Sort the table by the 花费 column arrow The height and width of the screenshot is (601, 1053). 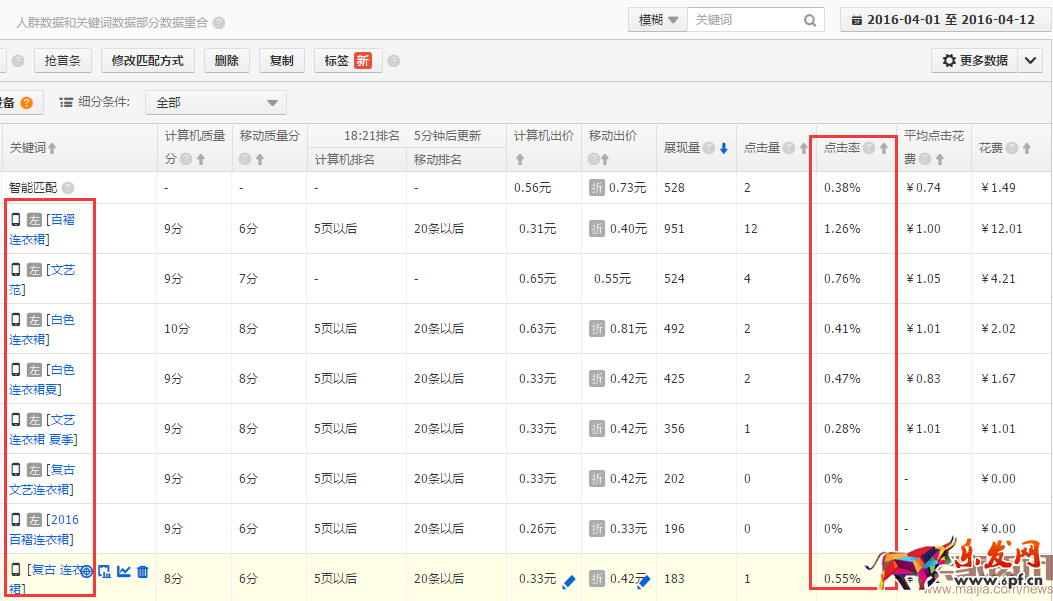[1027, 148]
